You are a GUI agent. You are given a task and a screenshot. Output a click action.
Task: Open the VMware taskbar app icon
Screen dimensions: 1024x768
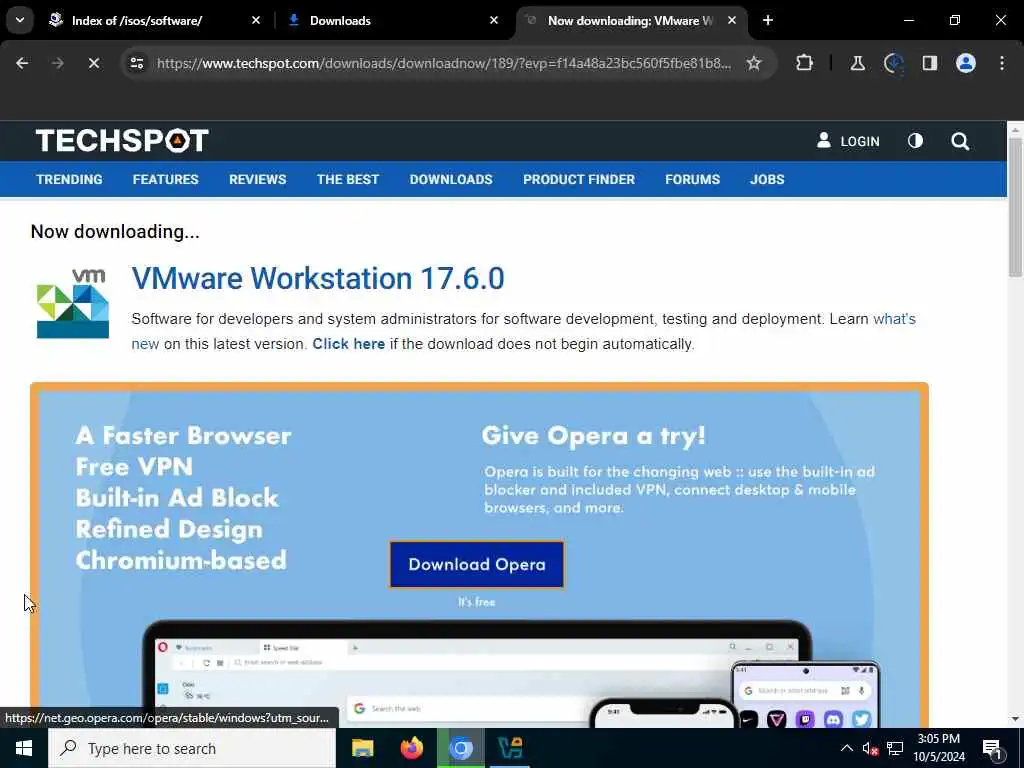click(510, 748)
